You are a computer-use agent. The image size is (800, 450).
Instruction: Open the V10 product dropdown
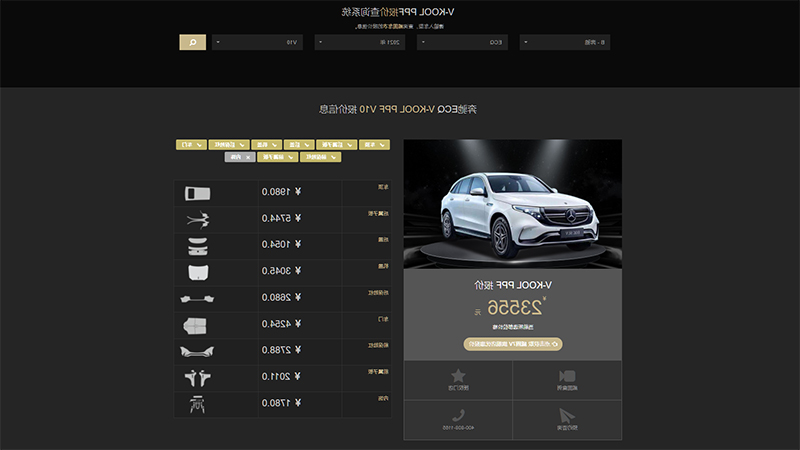point(257,42)
